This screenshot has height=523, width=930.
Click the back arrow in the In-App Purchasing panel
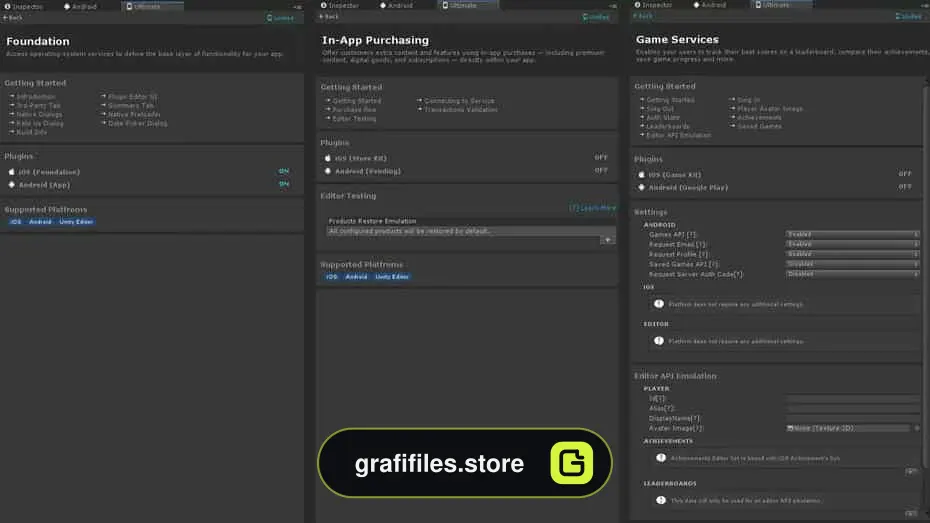click(321, 17)
